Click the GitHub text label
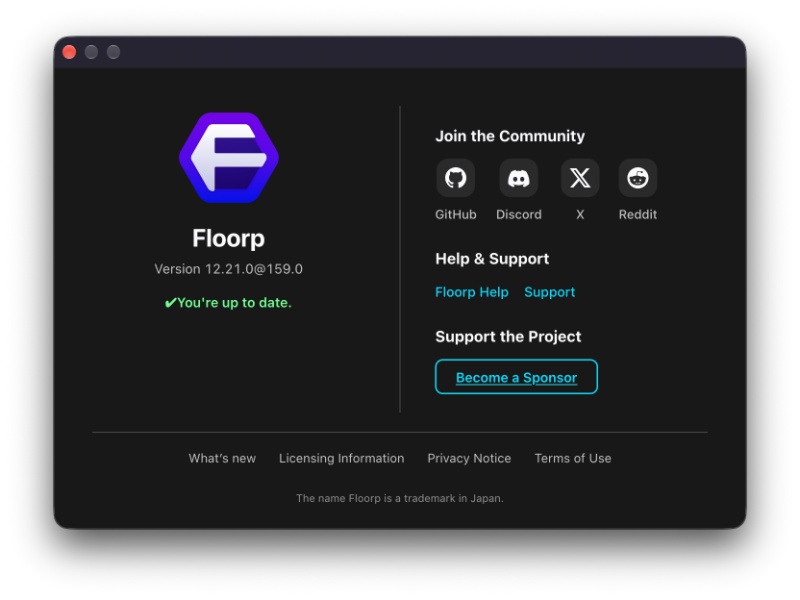Viewport: 800px width, 600px height. 456,214
